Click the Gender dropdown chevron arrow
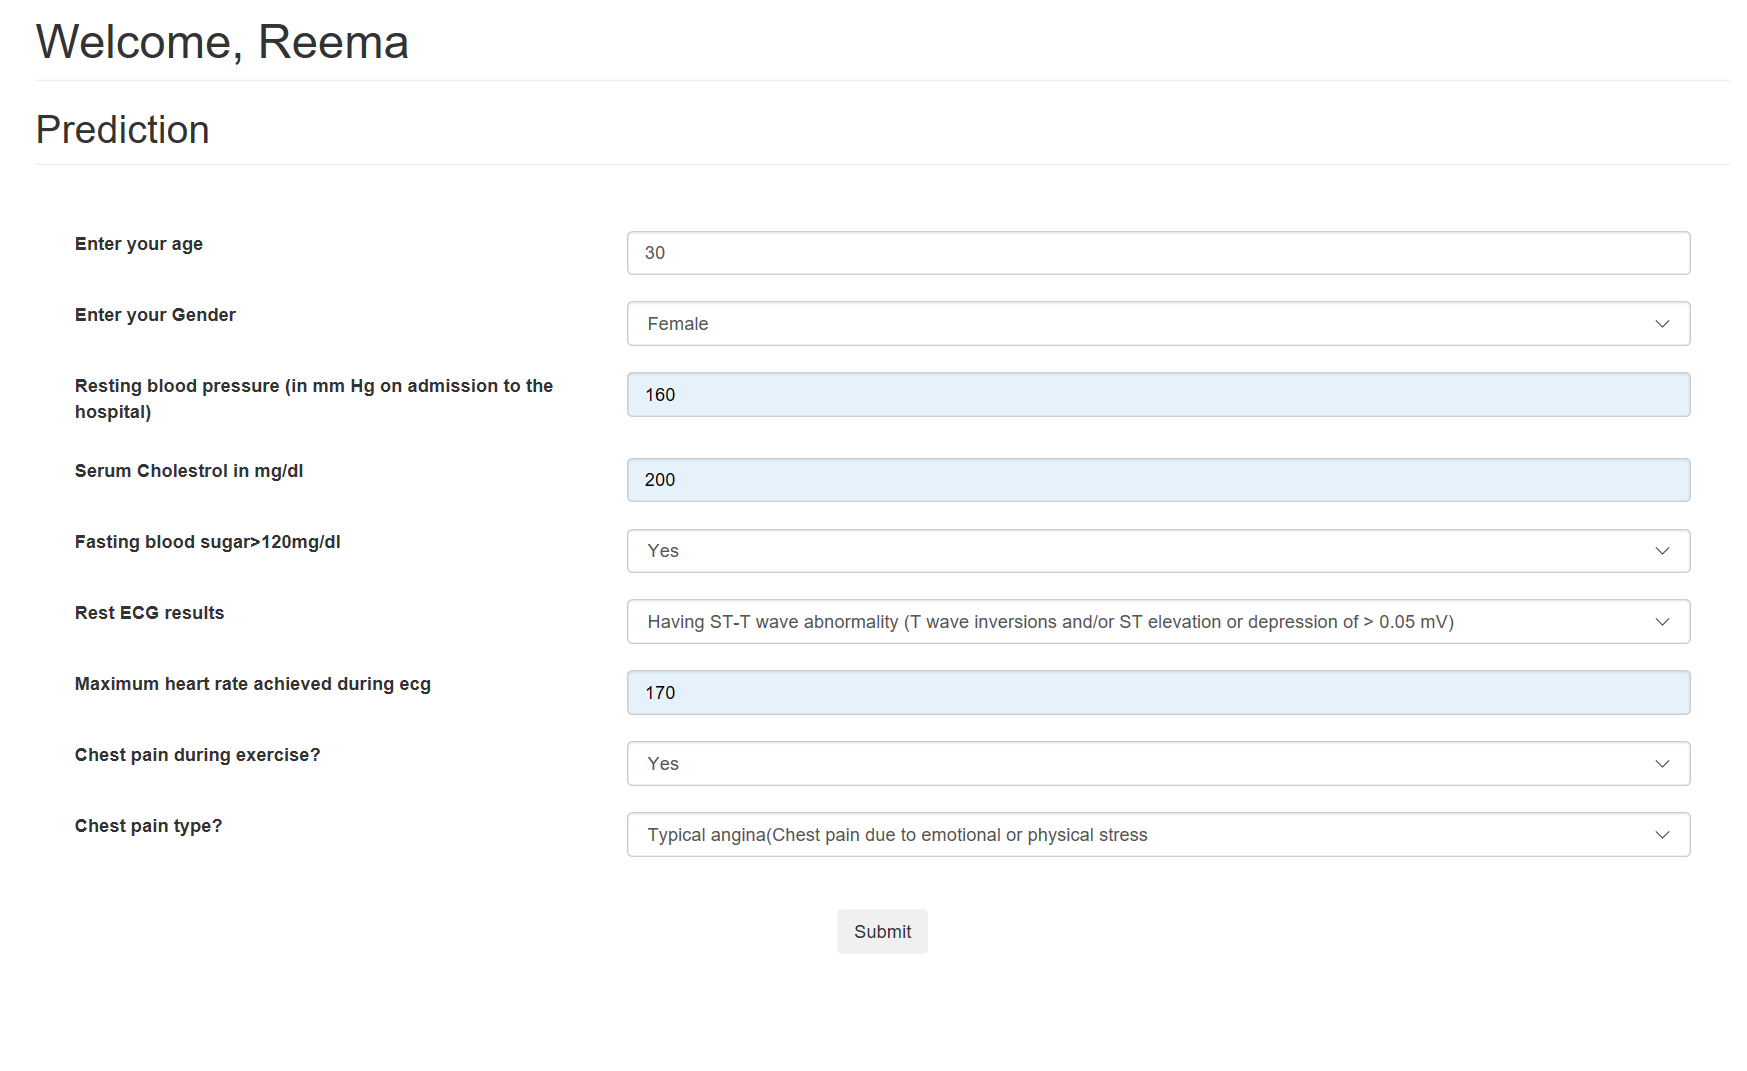This screenshot has height=1071, width=1747. 1662,324
